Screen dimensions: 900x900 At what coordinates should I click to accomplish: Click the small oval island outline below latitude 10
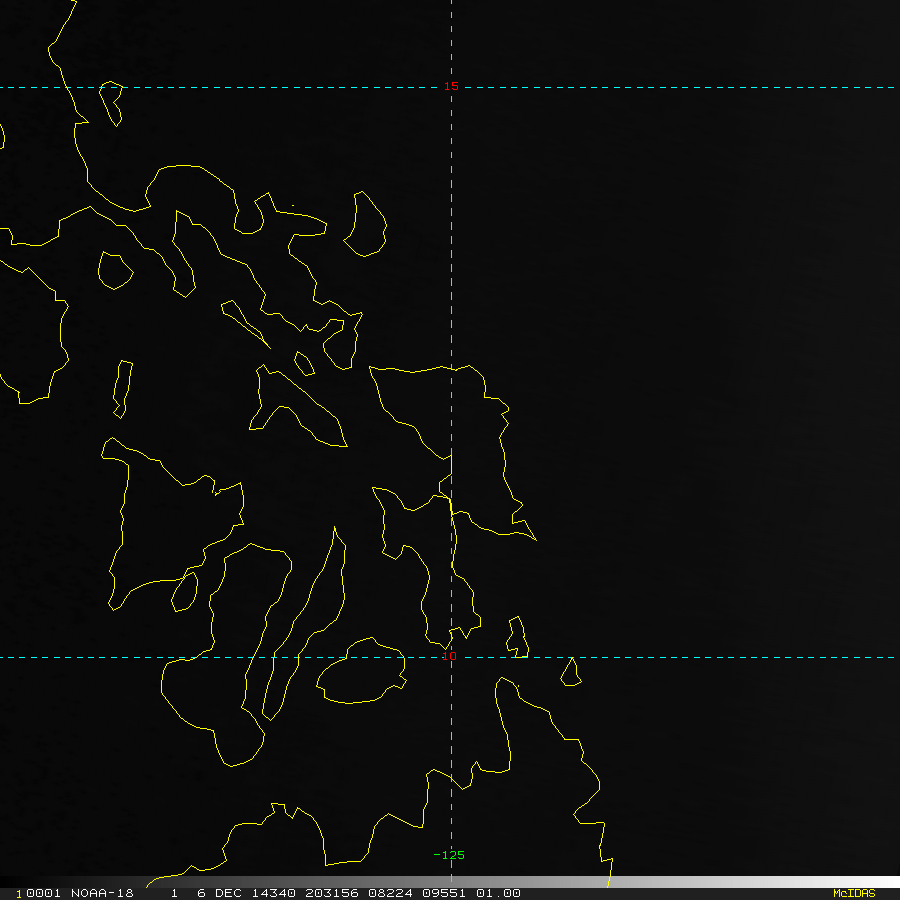[x=362, y=670]
